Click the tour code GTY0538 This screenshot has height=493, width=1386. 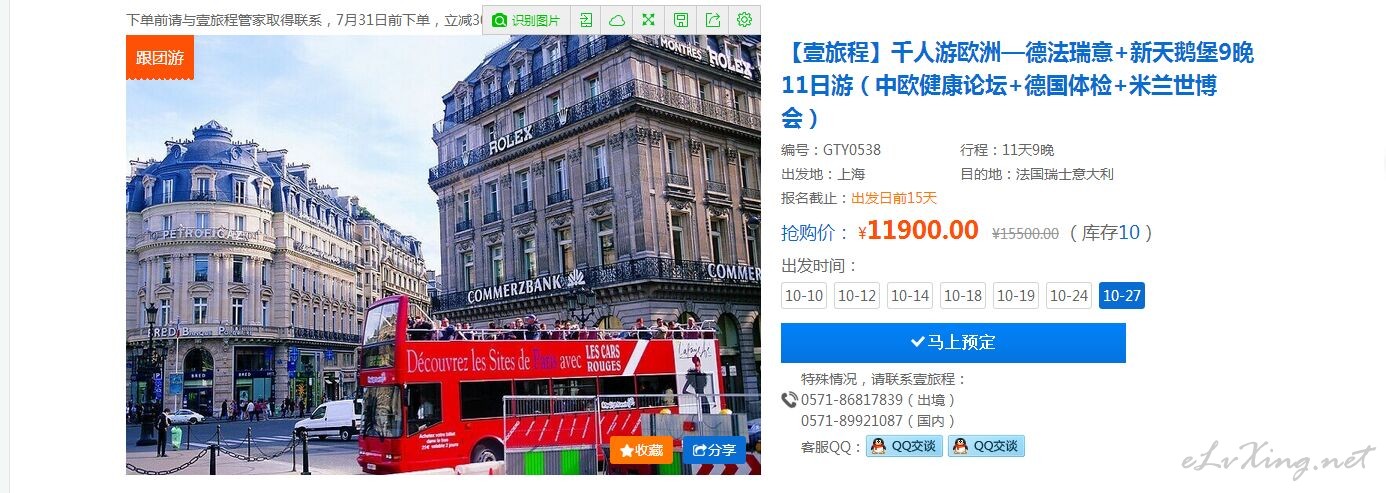(852, 150)
